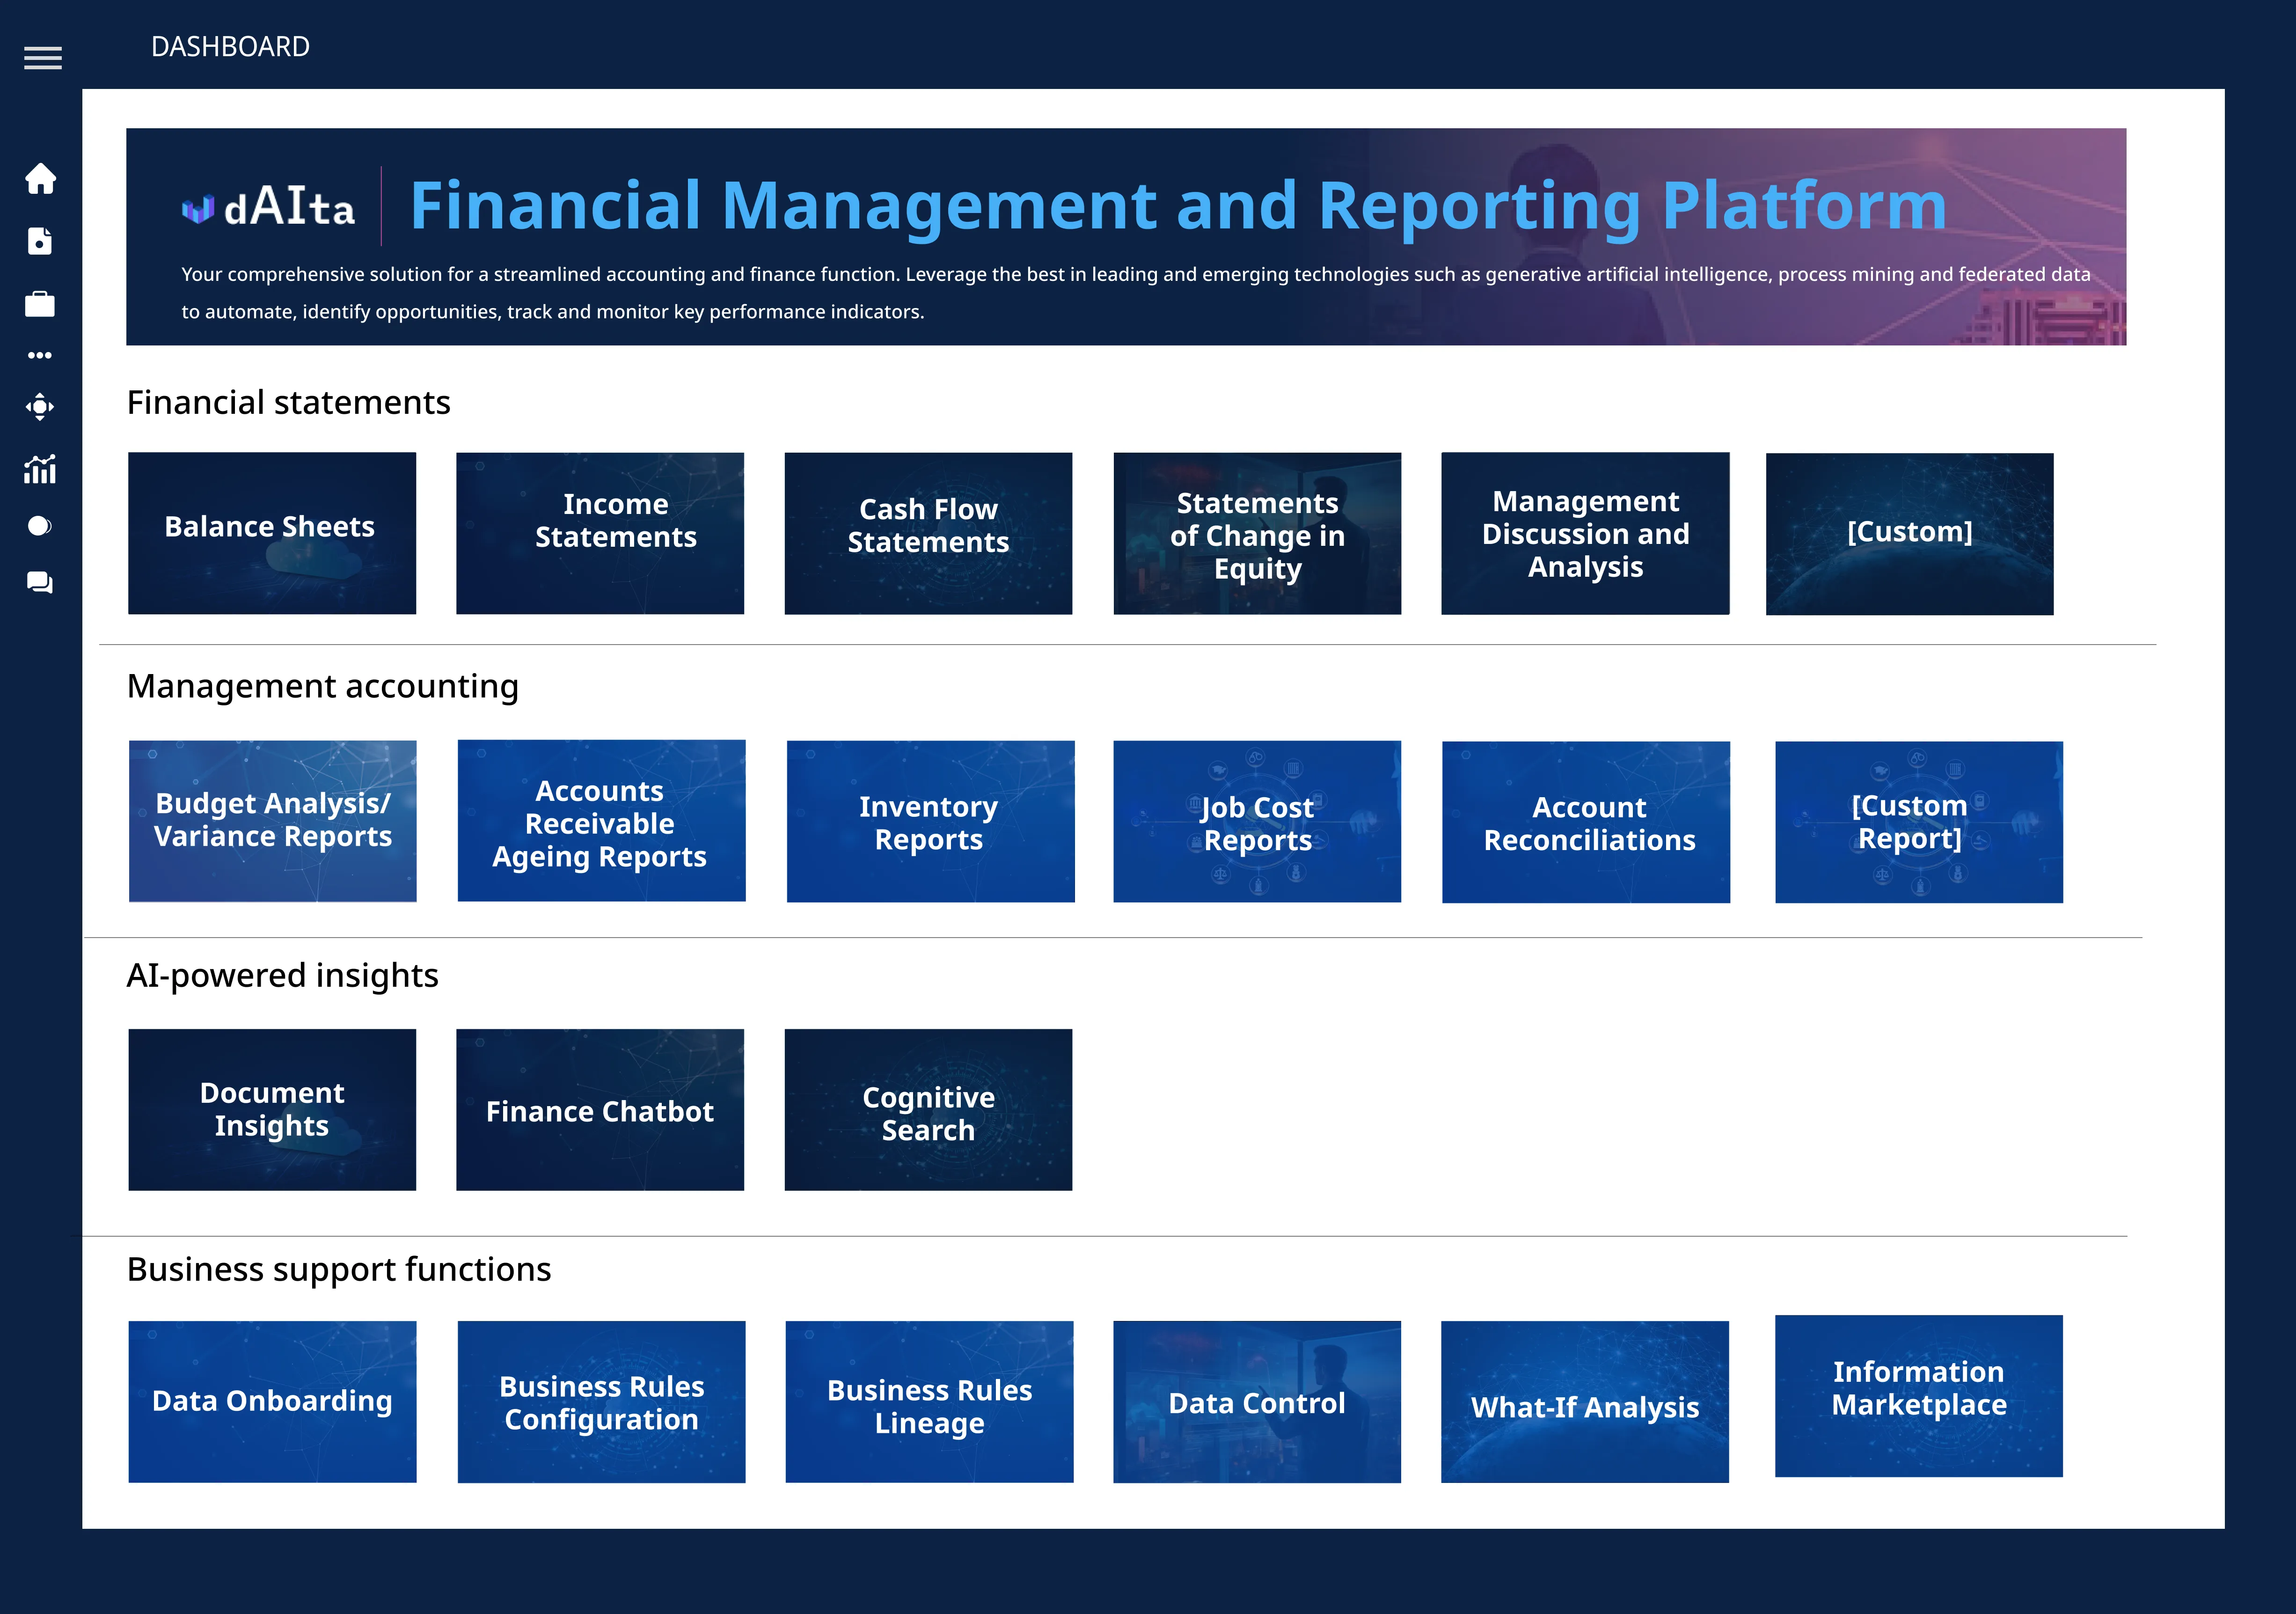Image resolution: width=2296 pixels, height=1614 pixels.
Task: Click the dAIta logo
Action: pos(268,206)
